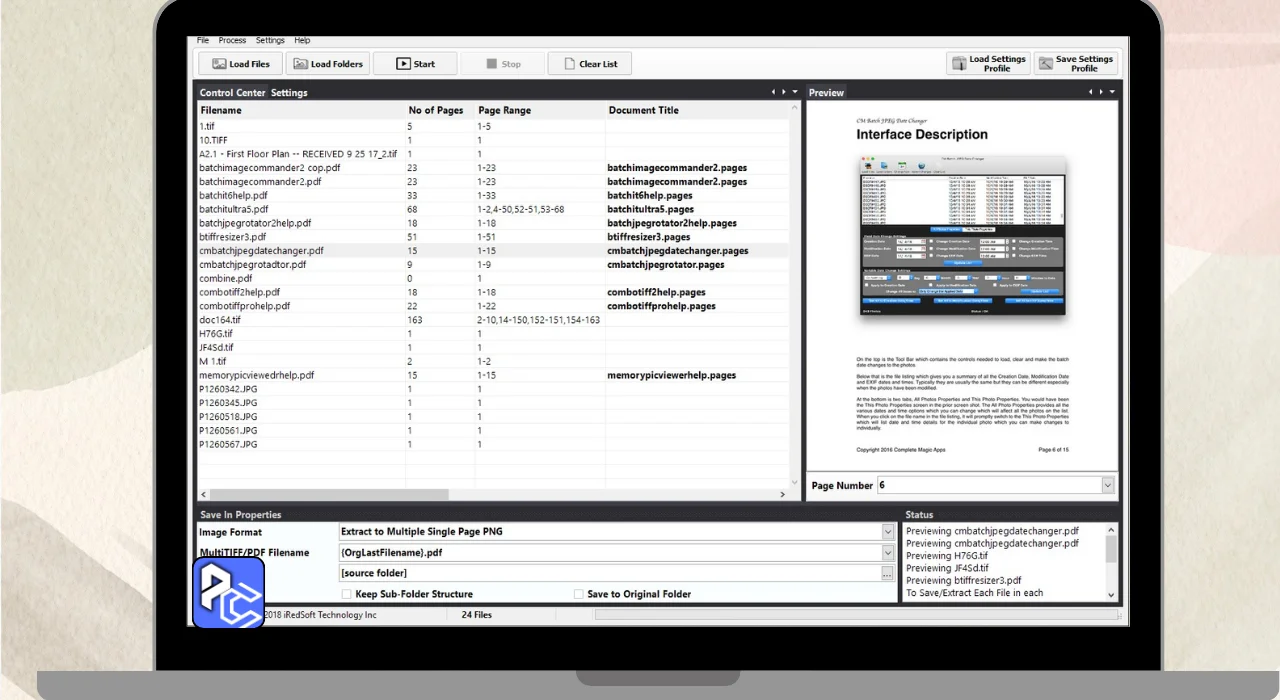Select batchit6help.pdf in the list

point(492,196)
